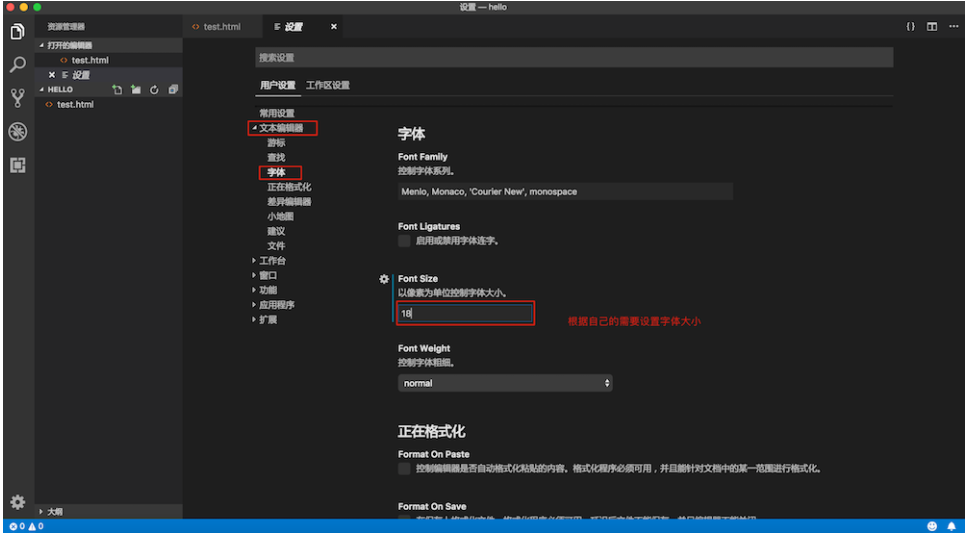This screenshot has width=969, height=538.
Task: Open the Source Control view
Action: click(x=18, y=98)
